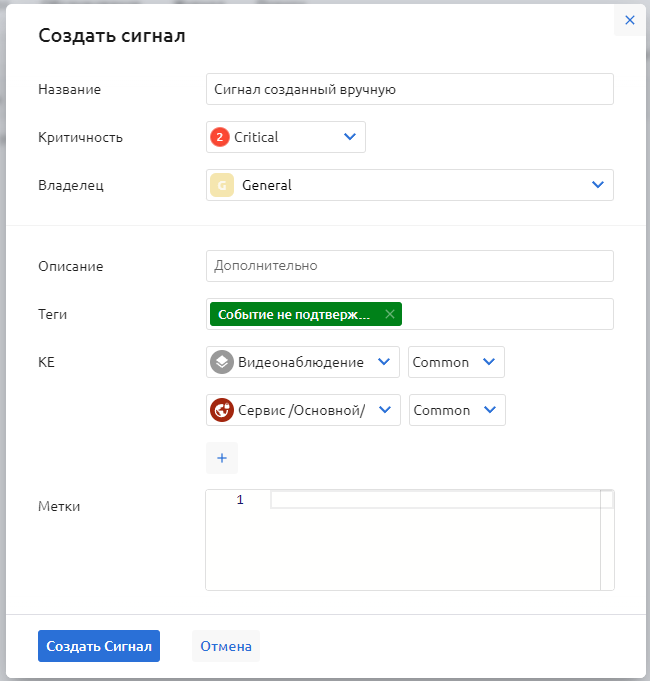This screenshot has height=681, width=650.
Task: Click the red Critical severity badge icon
Action: click(220, 137)
